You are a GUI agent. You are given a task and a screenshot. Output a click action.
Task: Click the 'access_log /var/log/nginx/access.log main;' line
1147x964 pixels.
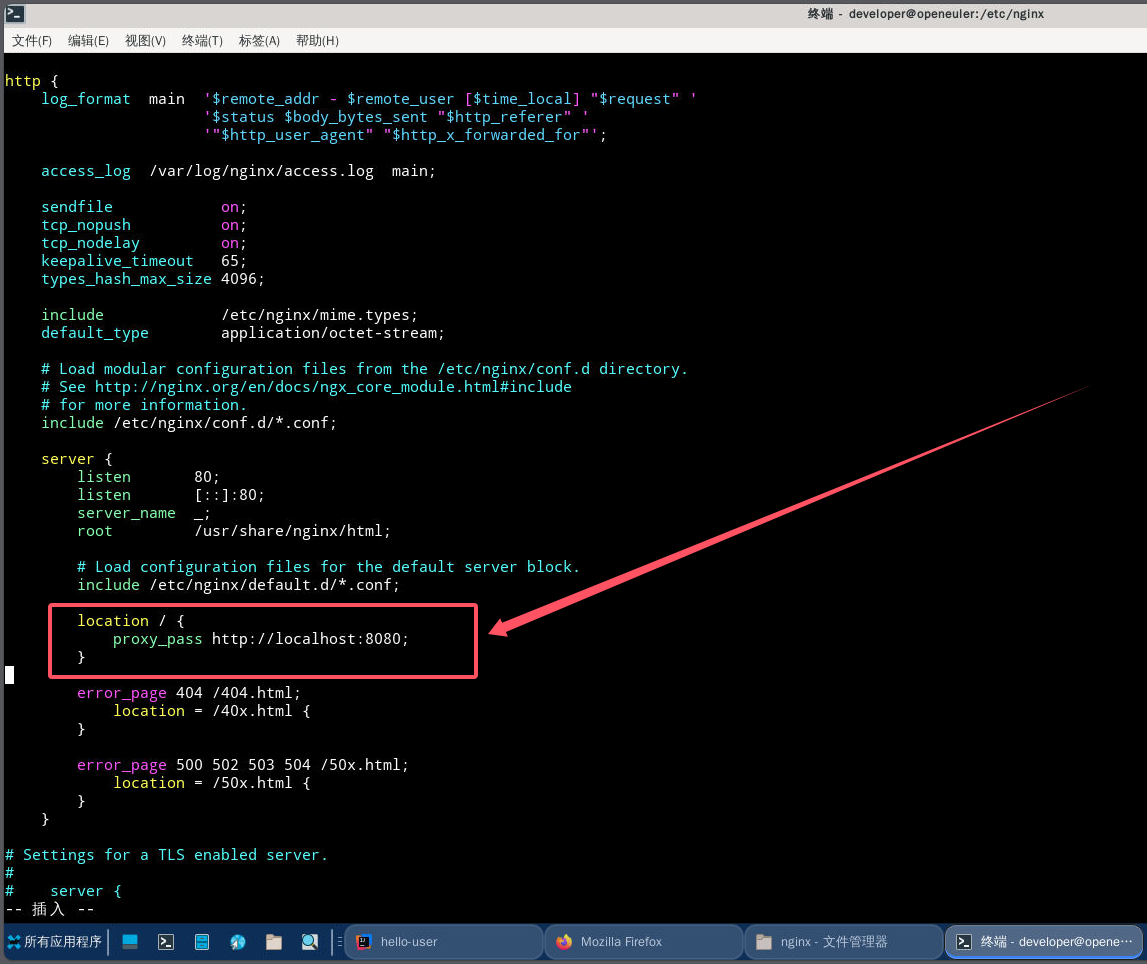tap(238, 171)
